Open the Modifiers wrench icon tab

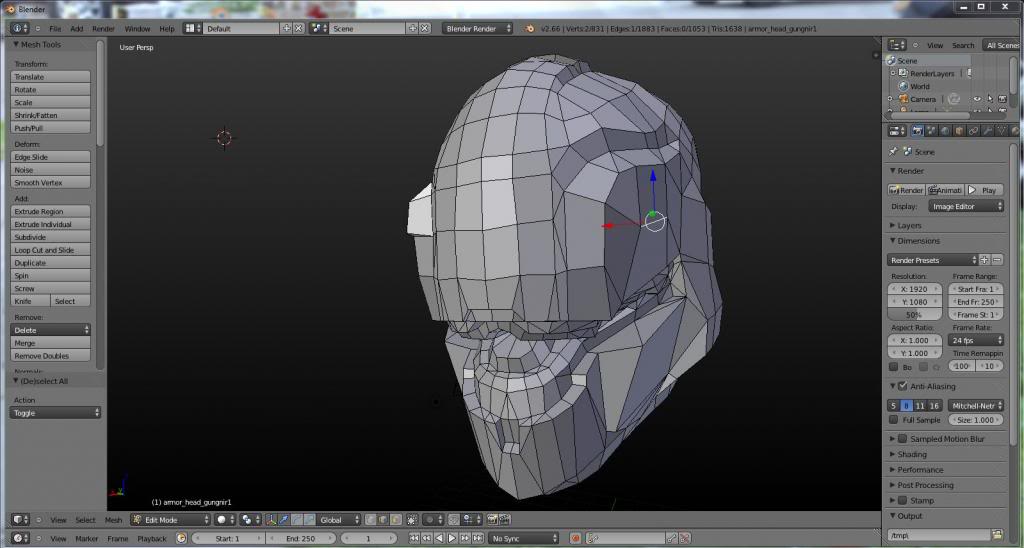coord(987,131)
